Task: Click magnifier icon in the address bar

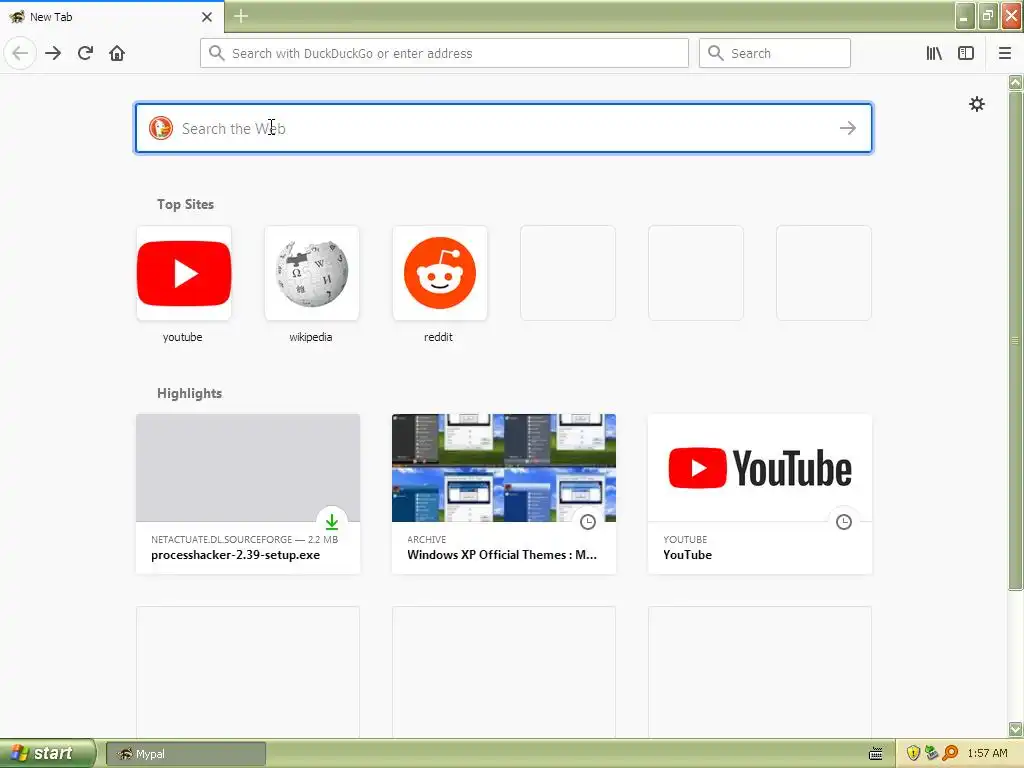Action: tap(216, 53)
